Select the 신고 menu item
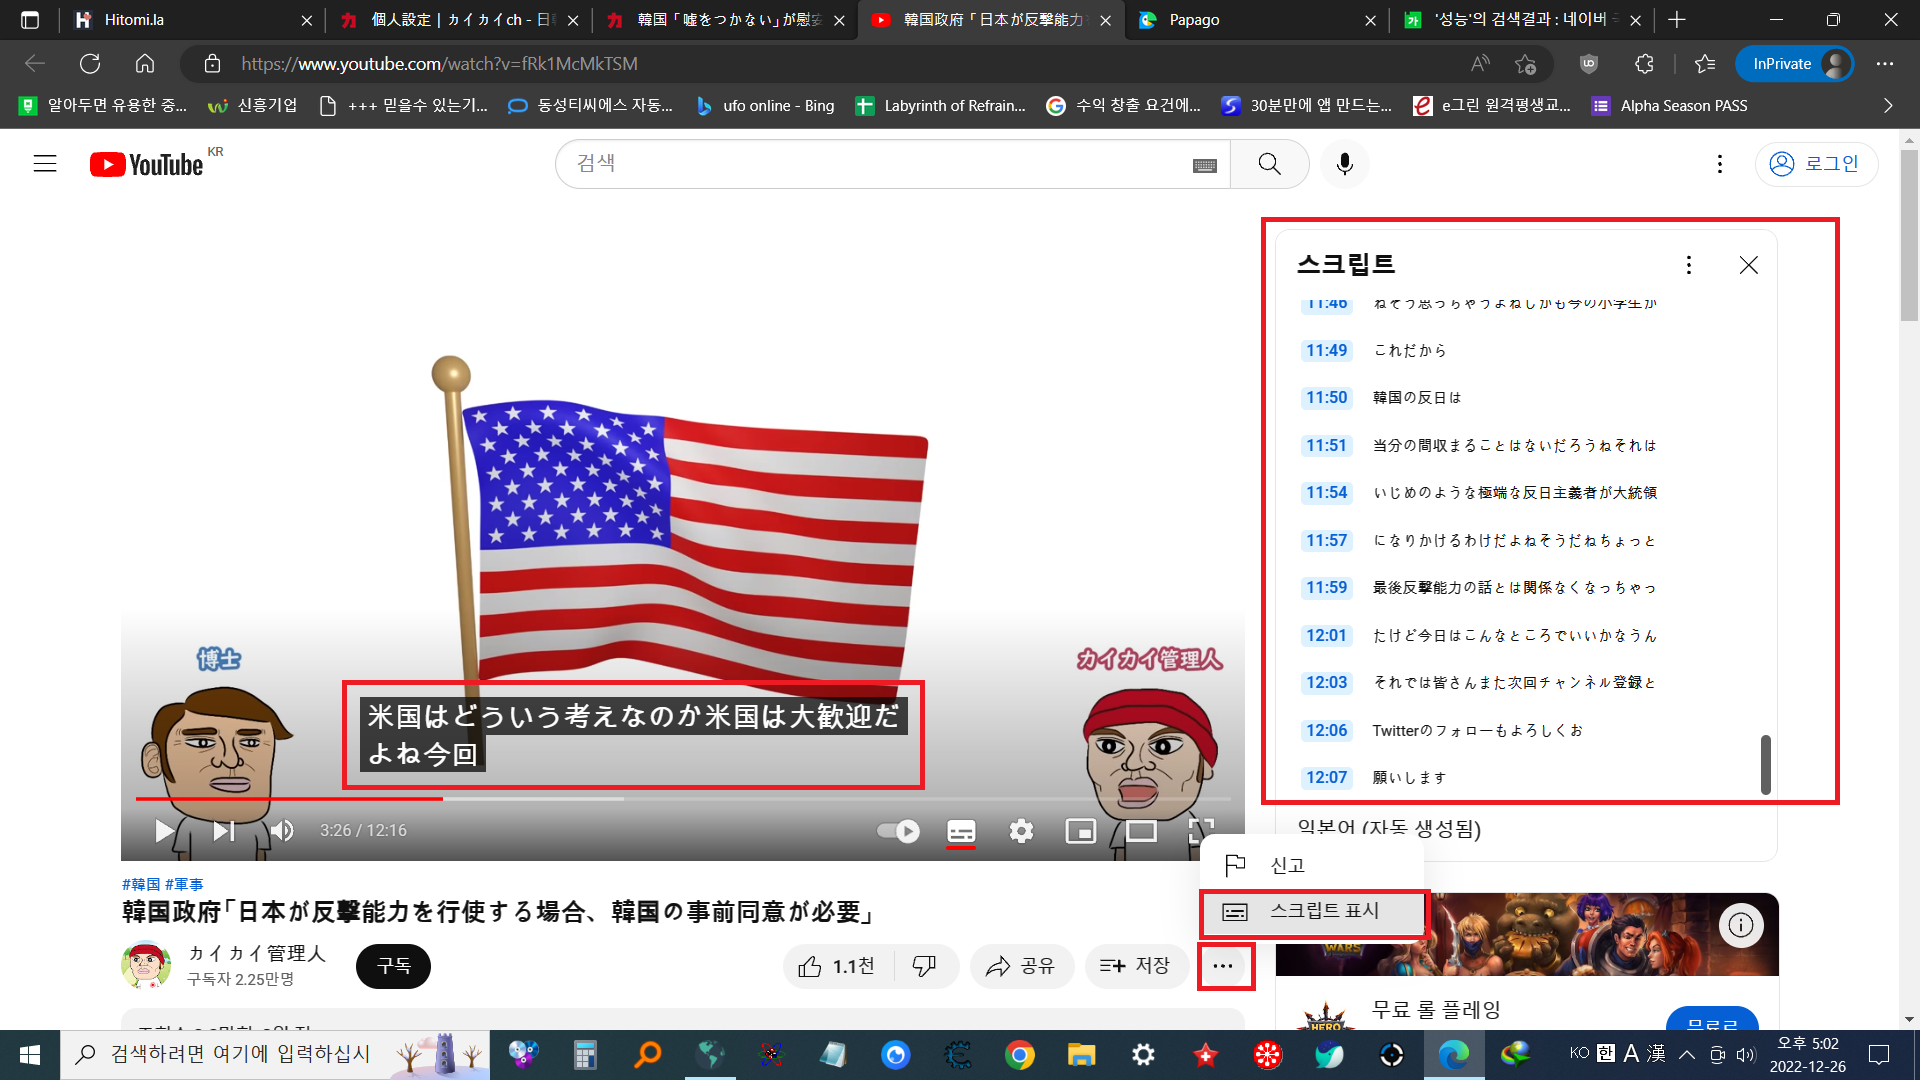The height and width of the screenshot is (1080, 1920). [x=1311, y=865]
